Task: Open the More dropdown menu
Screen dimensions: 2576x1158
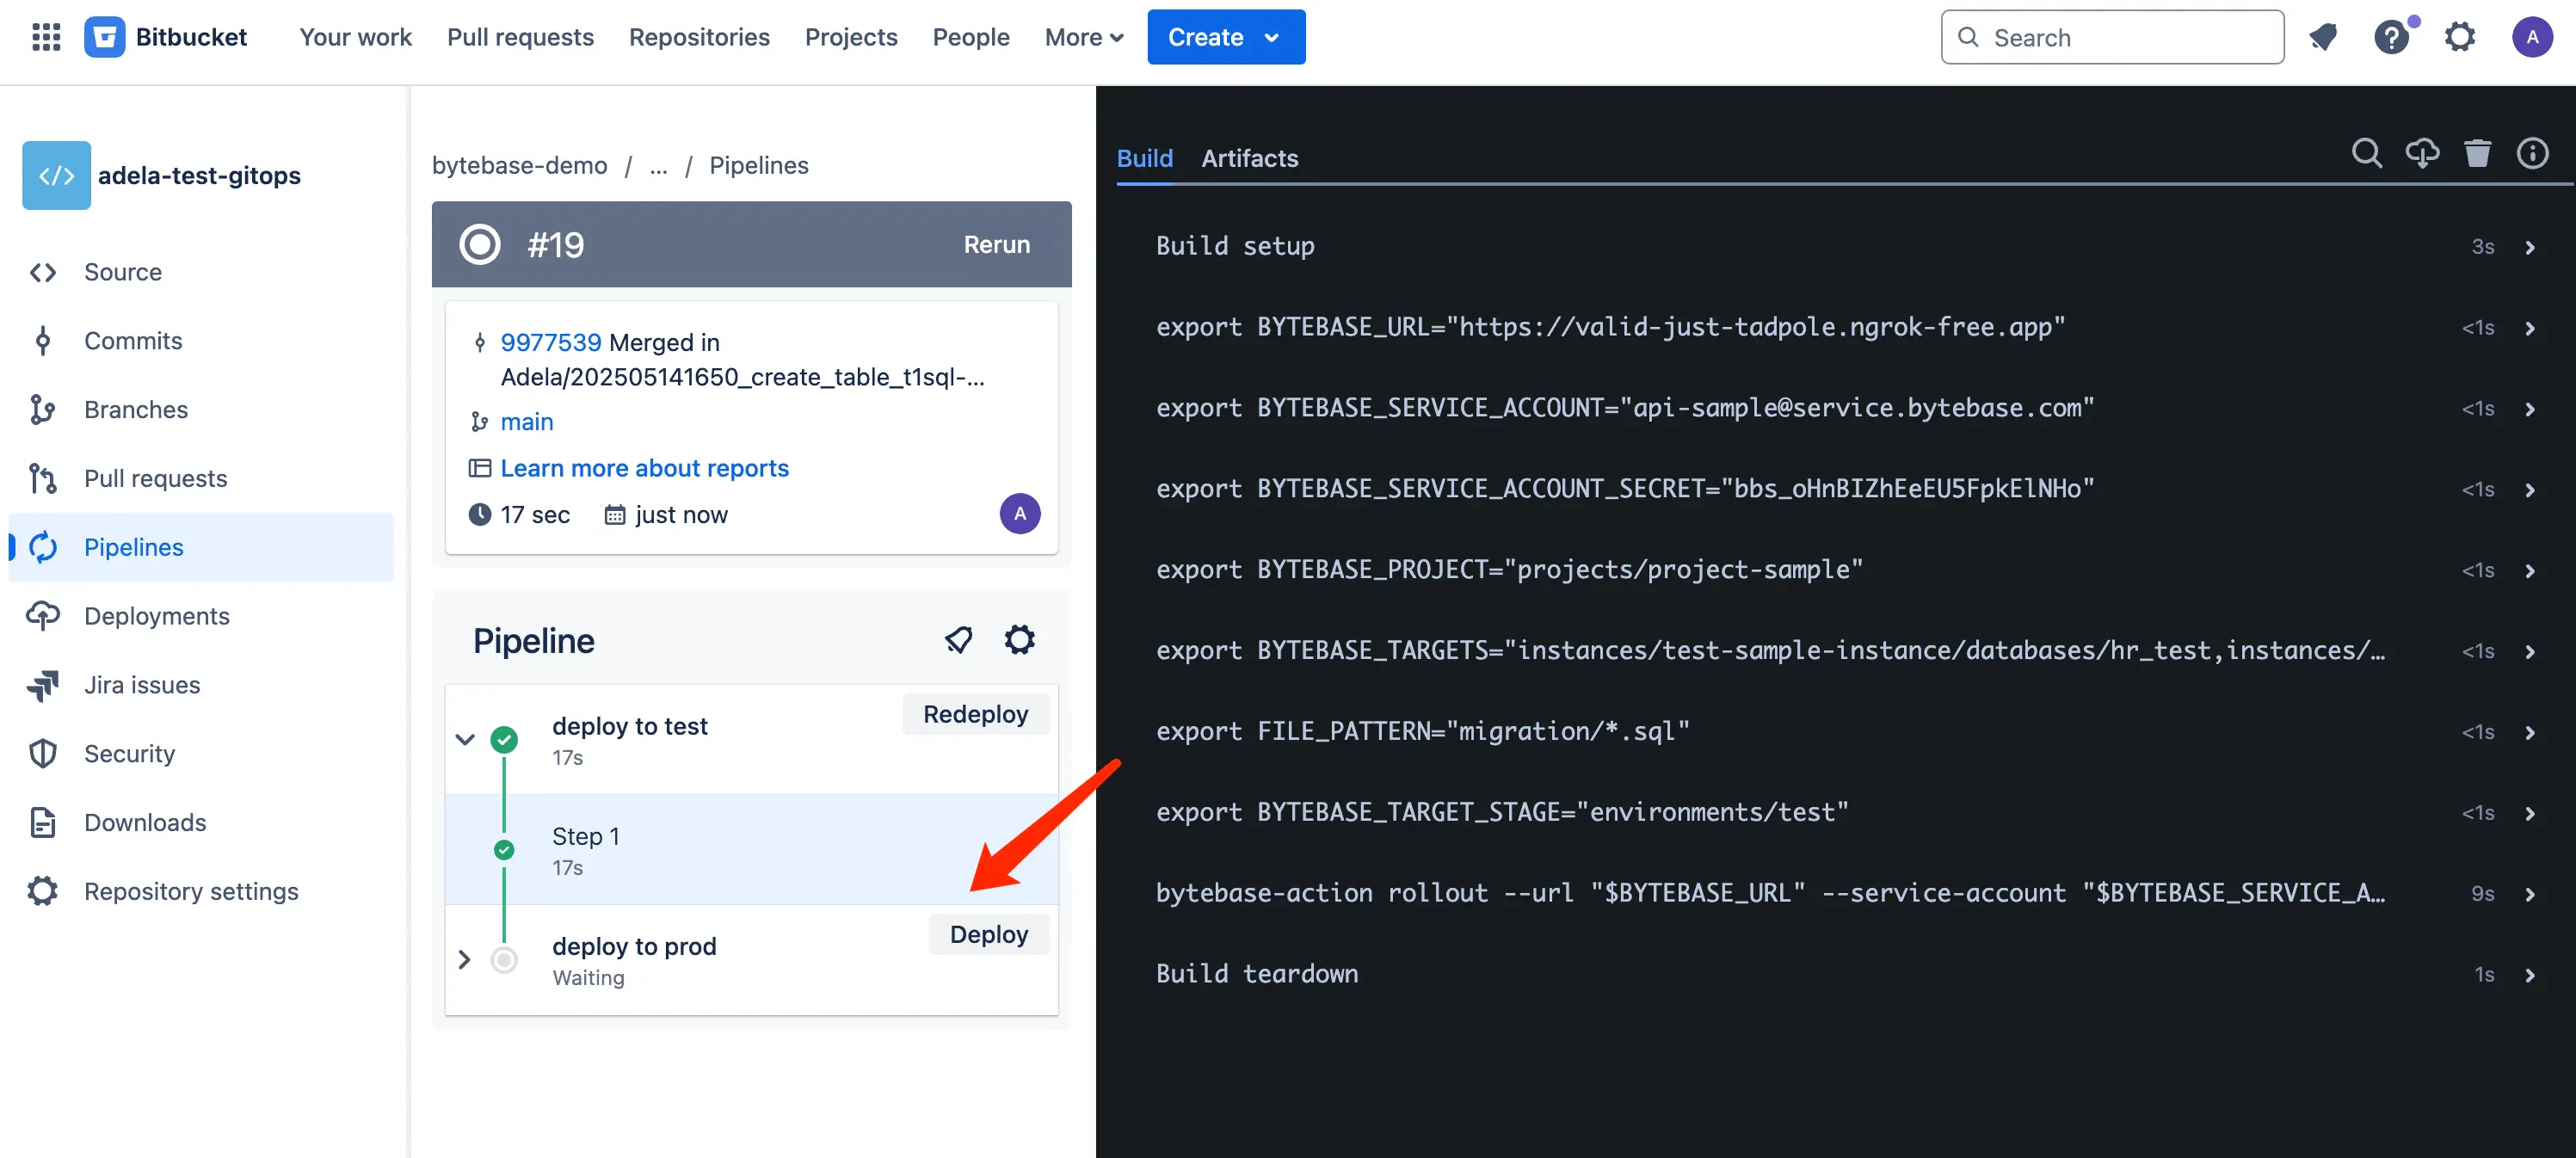Action: point(1084,37)
